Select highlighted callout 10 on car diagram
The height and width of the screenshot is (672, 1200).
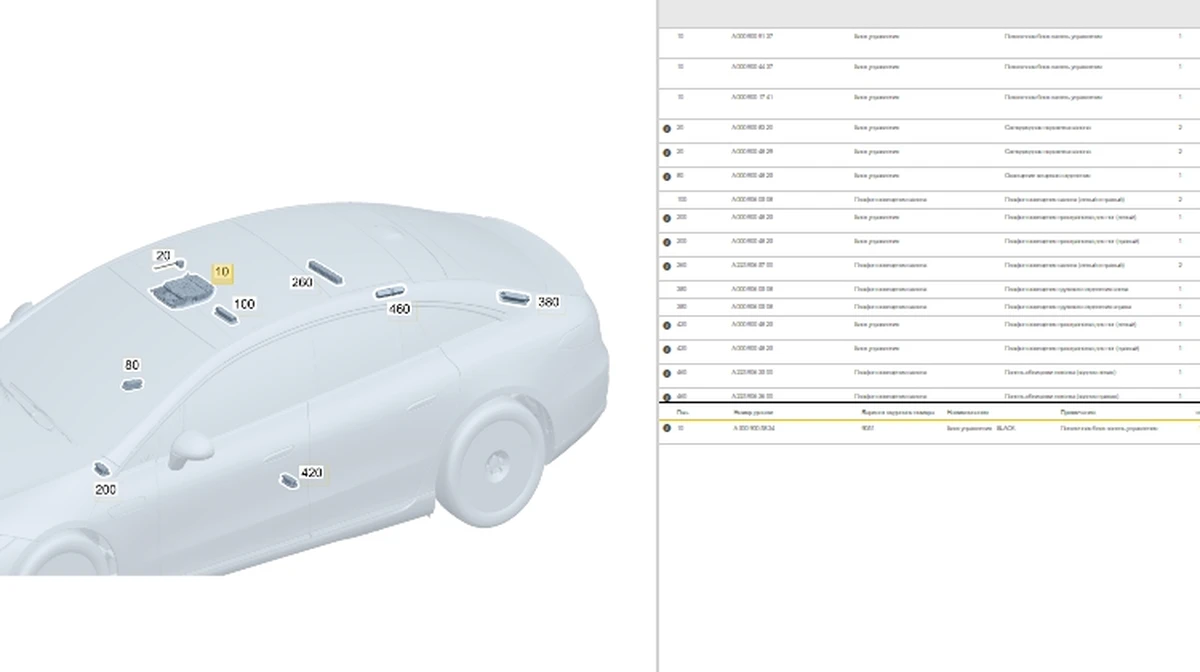click(x=222, y=272)
